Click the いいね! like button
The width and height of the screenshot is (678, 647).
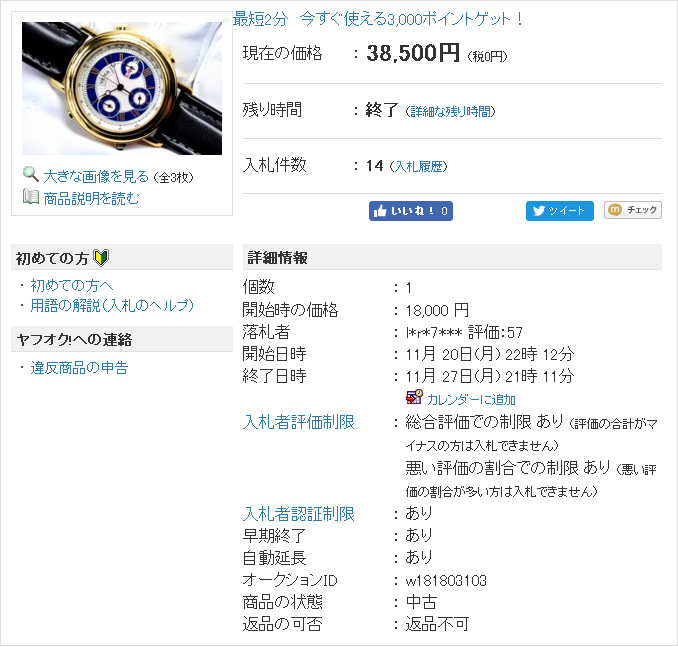(411, 211)
